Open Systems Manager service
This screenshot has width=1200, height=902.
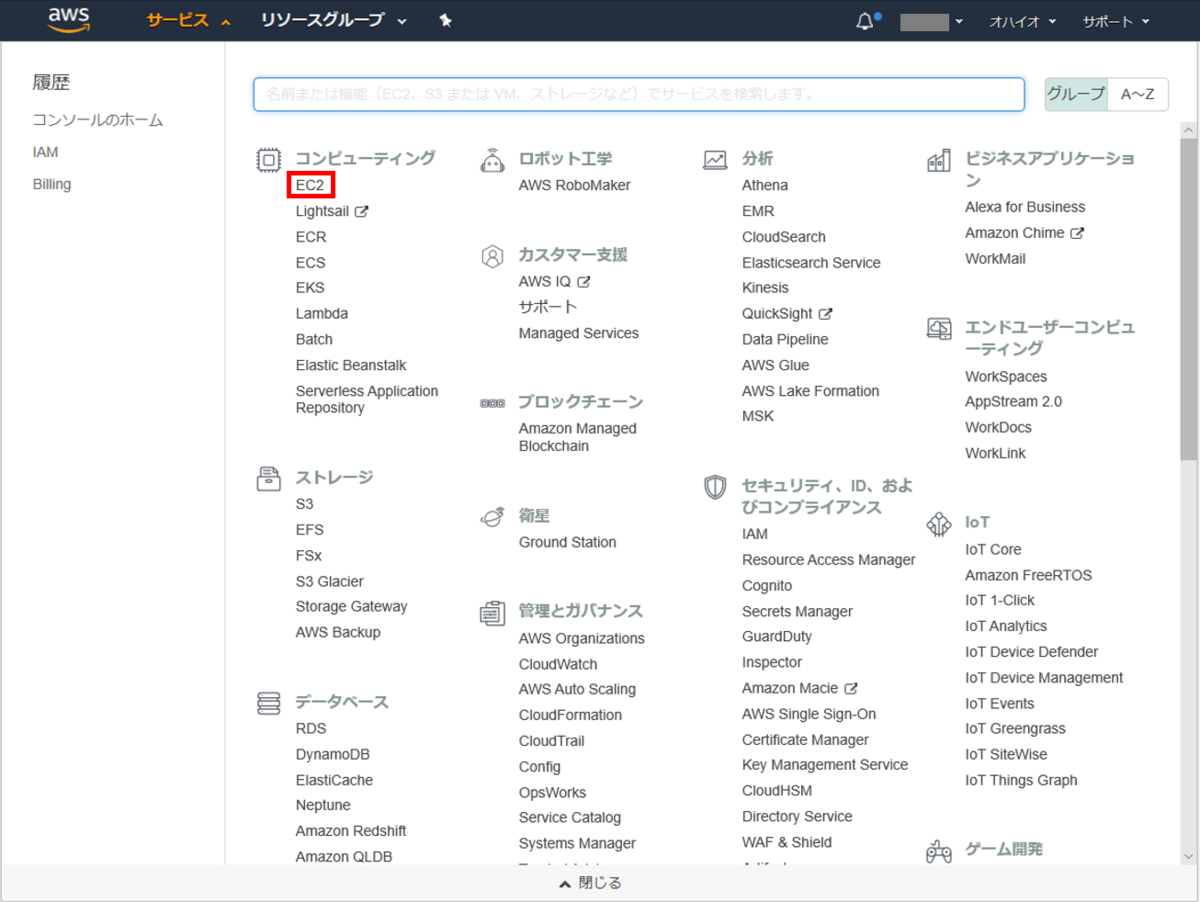click(577, 843)
